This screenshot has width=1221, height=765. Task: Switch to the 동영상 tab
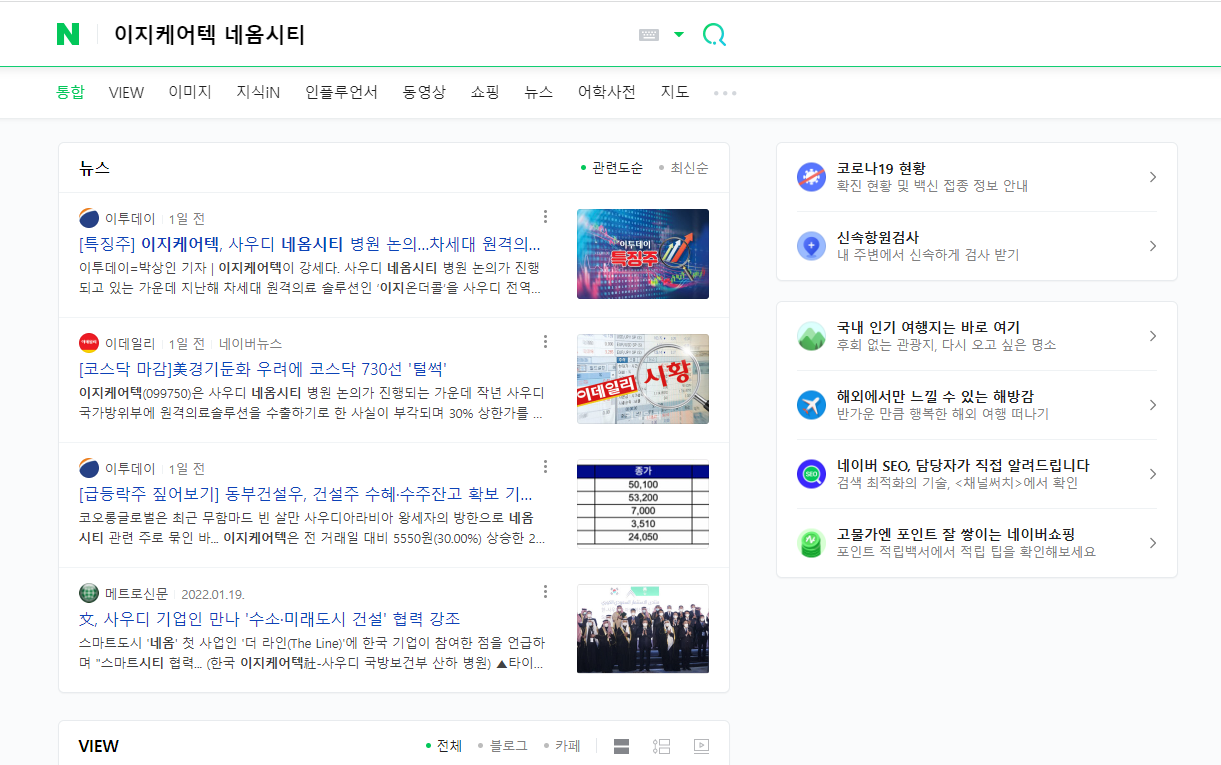424,92
